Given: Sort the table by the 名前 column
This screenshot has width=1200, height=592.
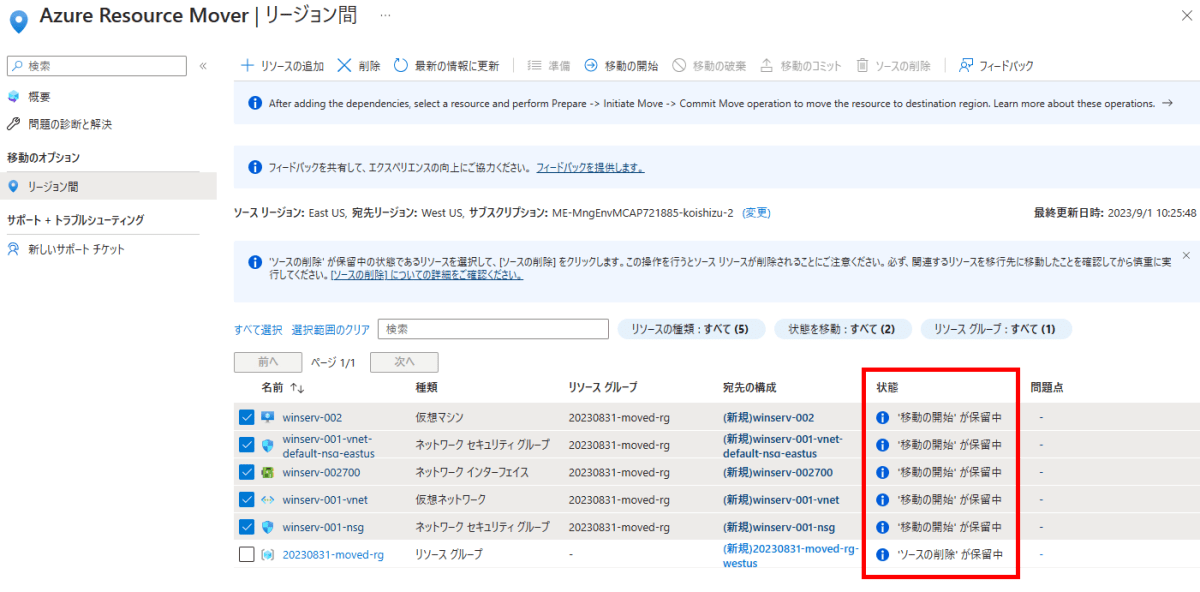Looking at the screenshot, I should click(282, 387).
